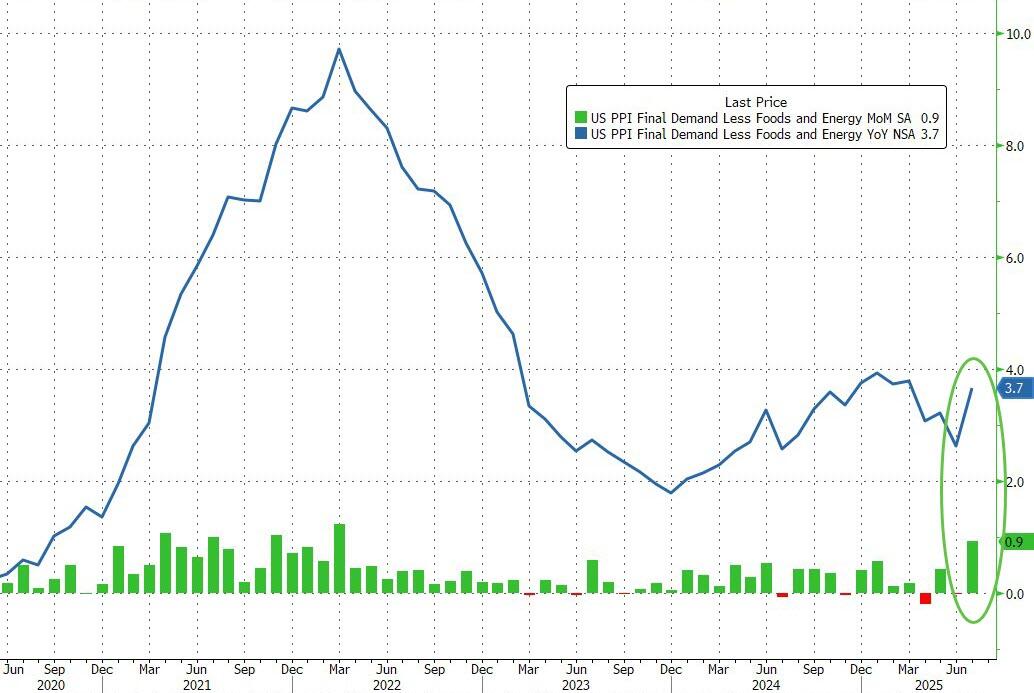The width and height of the screenshot is (1034, 693).
Task: Click the blue line's endpoint at 3.7
Action: click(972, 389)
